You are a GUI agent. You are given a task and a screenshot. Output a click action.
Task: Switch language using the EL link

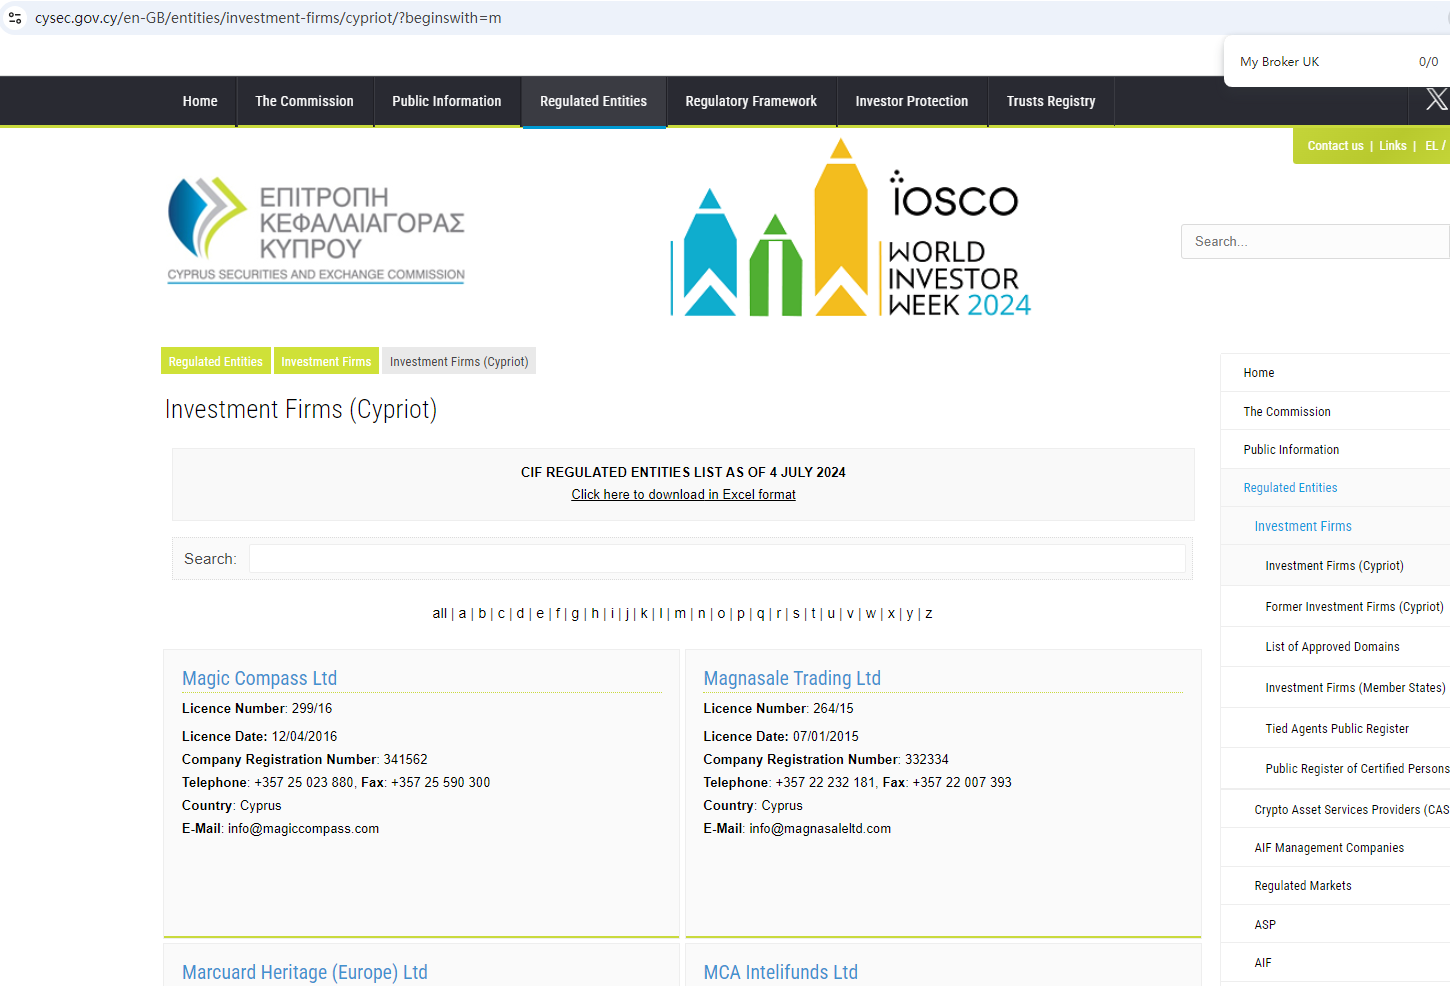[x=1431, y=146]
